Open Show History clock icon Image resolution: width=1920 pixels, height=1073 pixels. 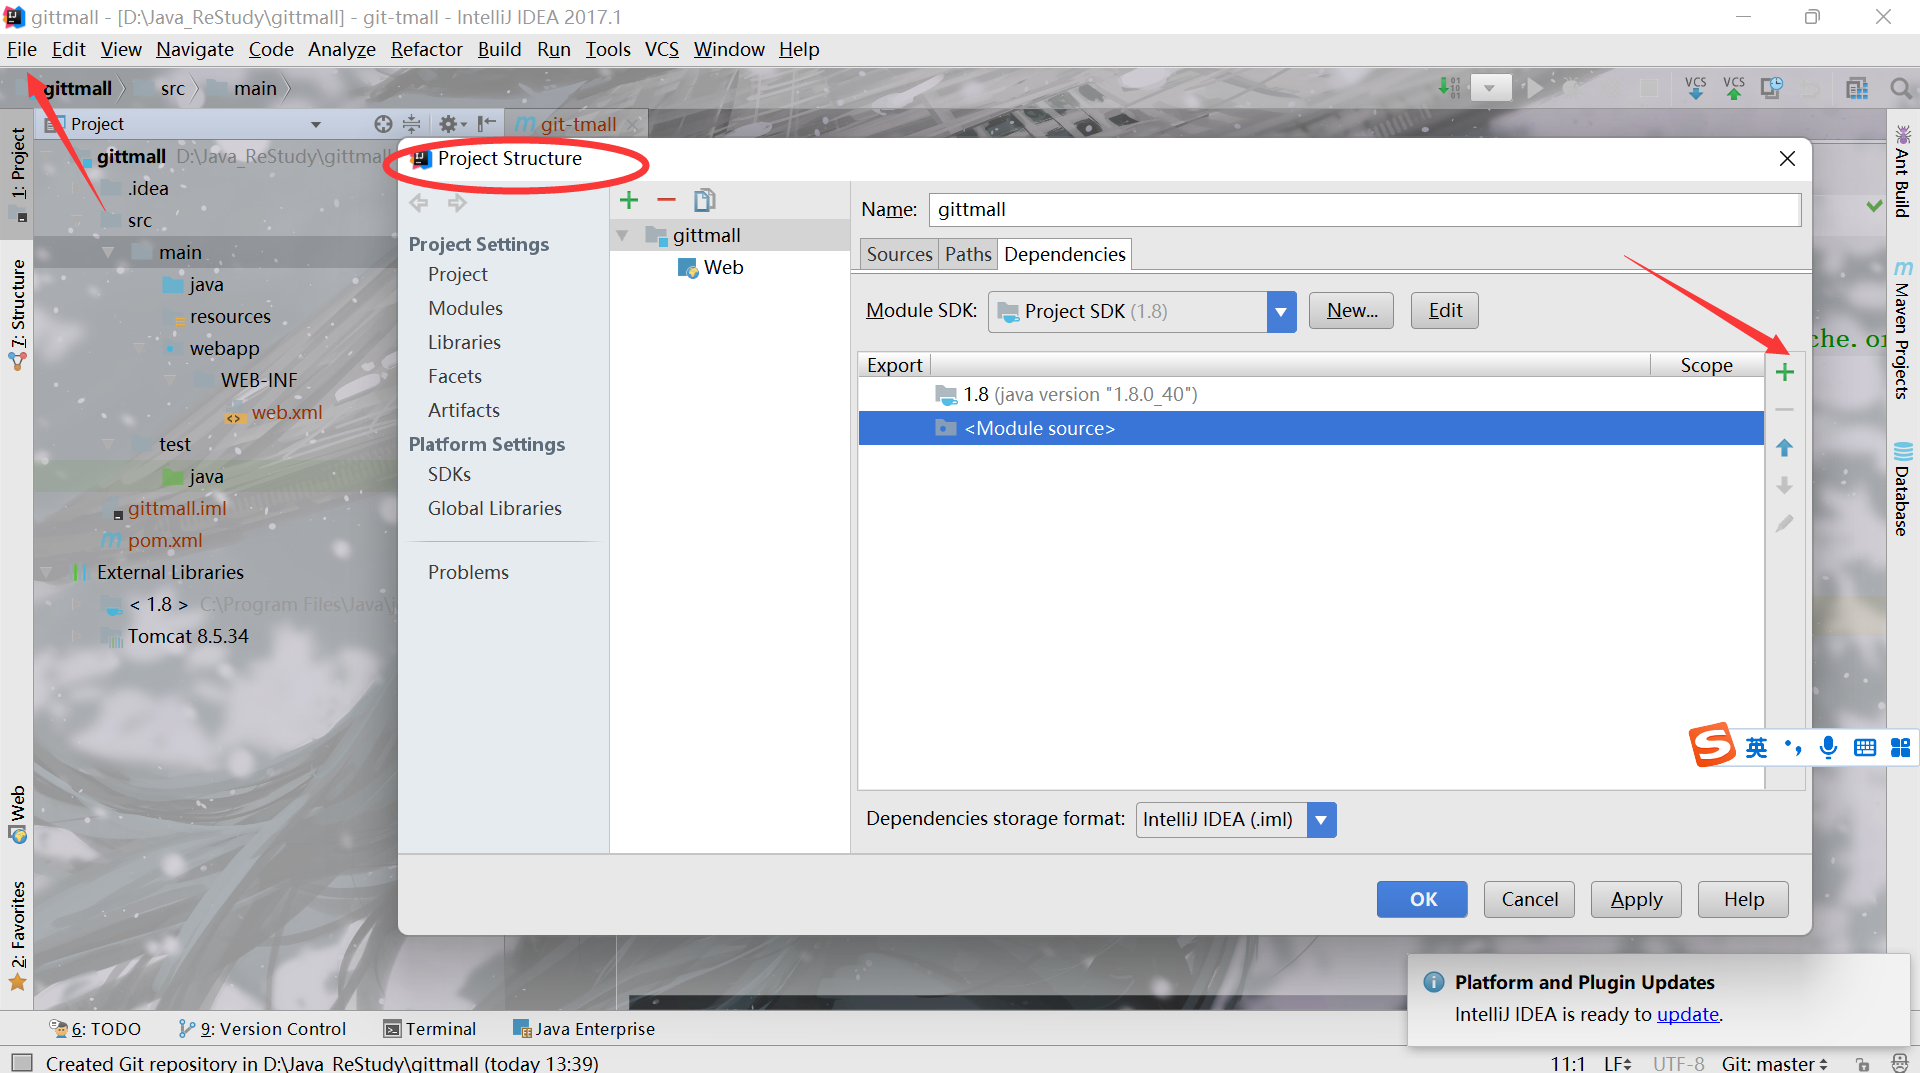point(1772,88)
